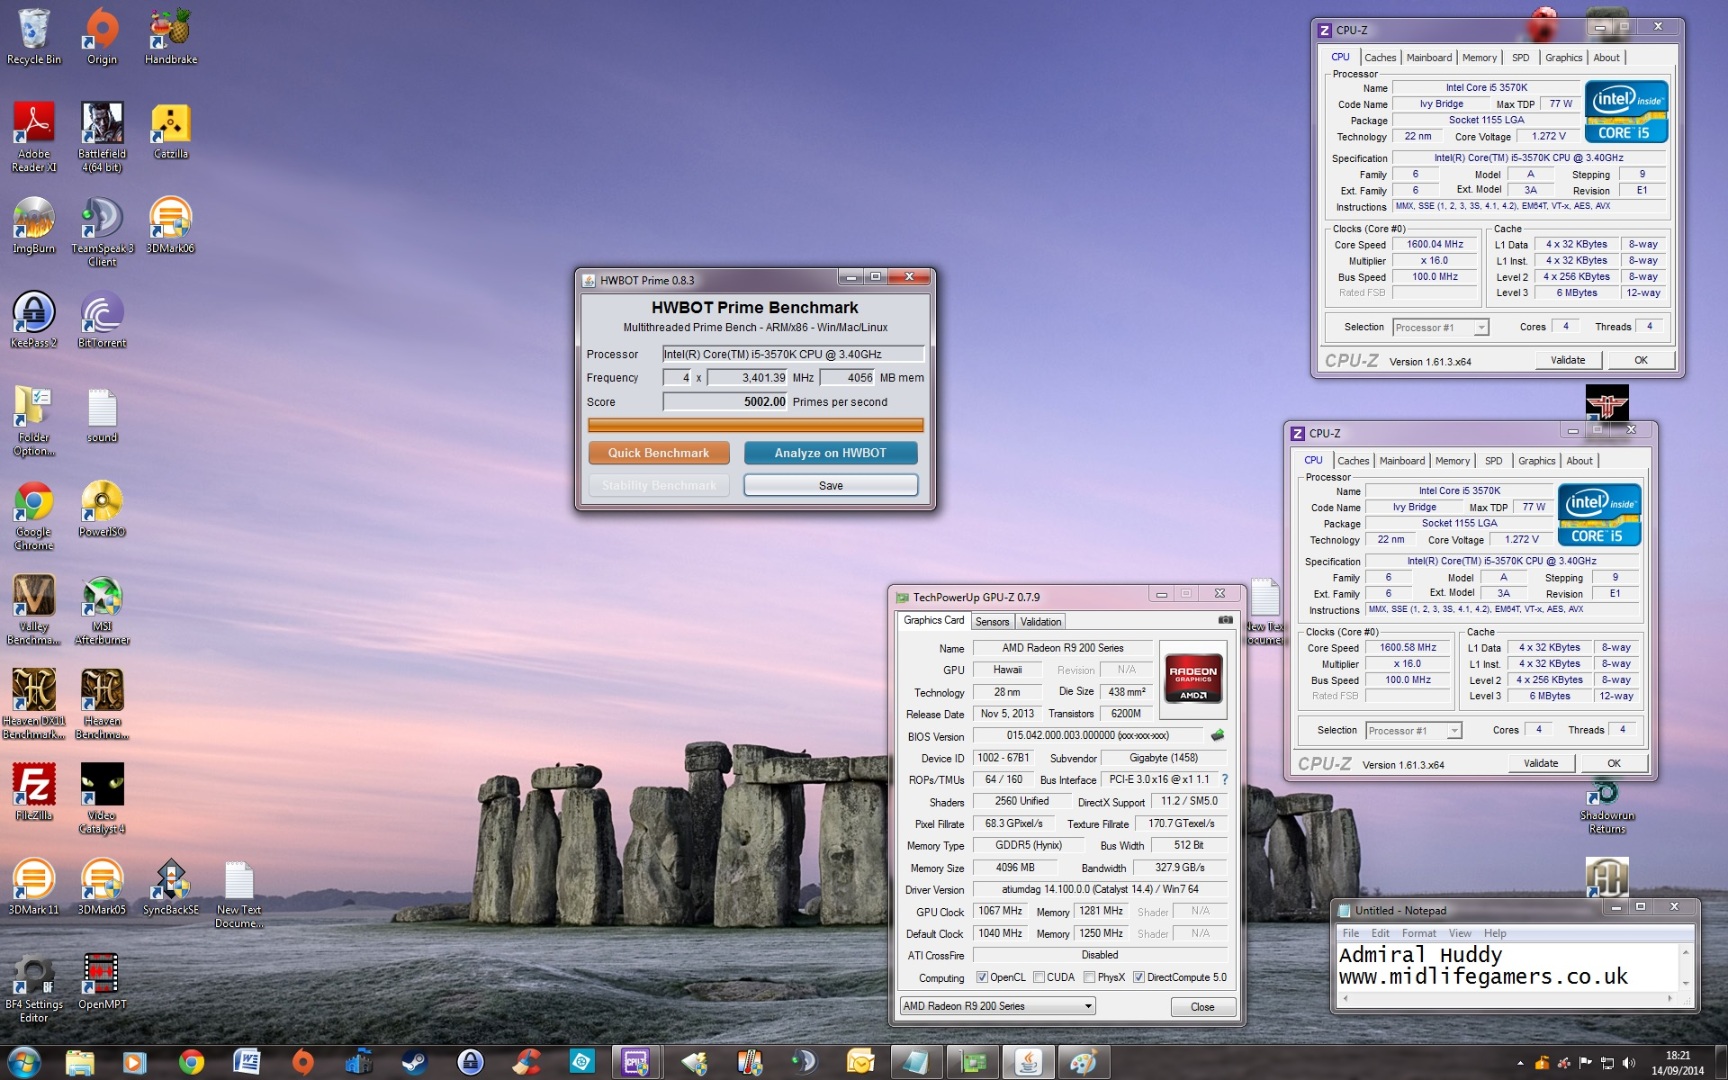
Task: Click Notepad's vertical scrollbar
Action: [1686, 966]
